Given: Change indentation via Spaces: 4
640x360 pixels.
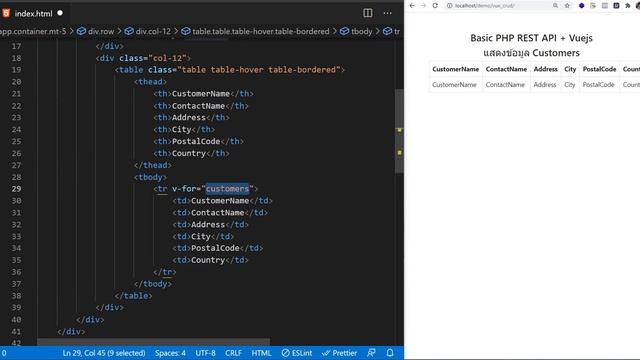Looking at the screenshot, I should (x=170, y=353).
